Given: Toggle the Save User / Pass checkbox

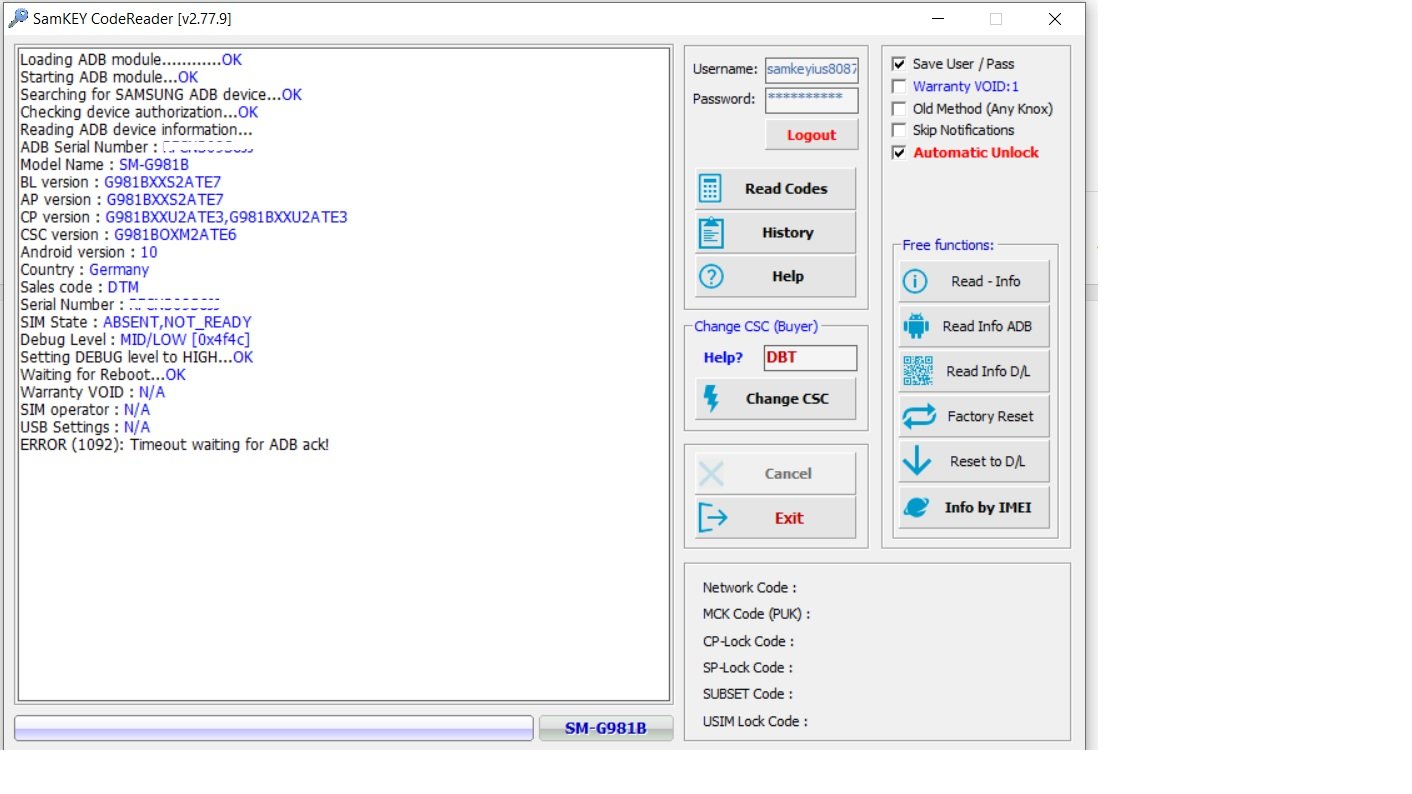Looking at the screenshot, I should [899, 63].
